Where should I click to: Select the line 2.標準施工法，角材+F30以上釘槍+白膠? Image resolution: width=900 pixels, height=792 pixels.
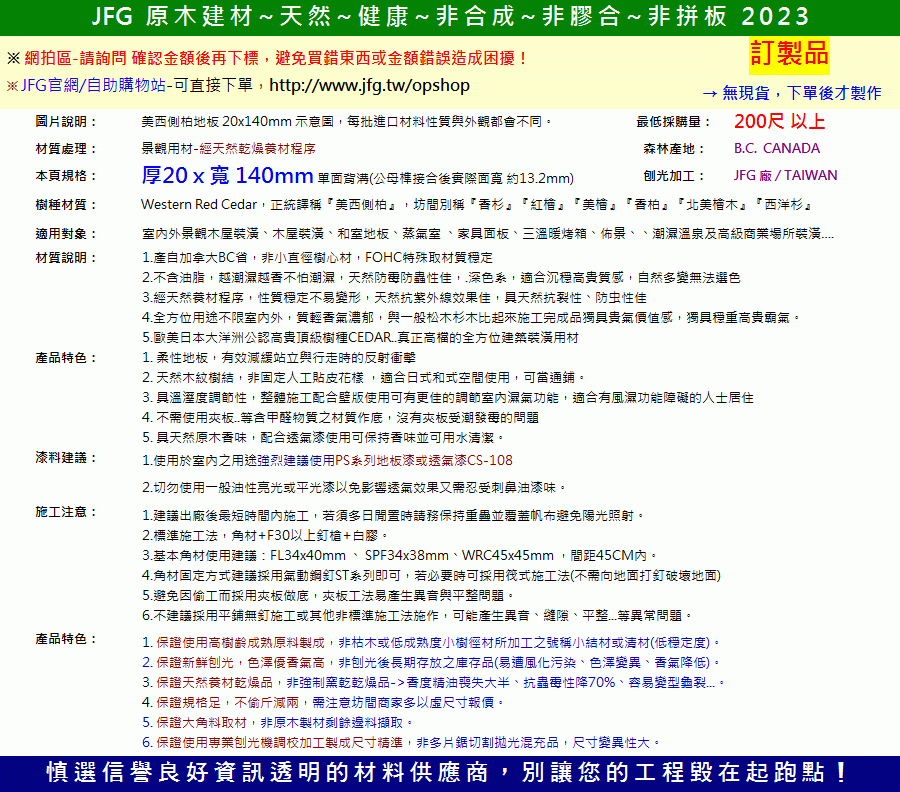[265, 535]
